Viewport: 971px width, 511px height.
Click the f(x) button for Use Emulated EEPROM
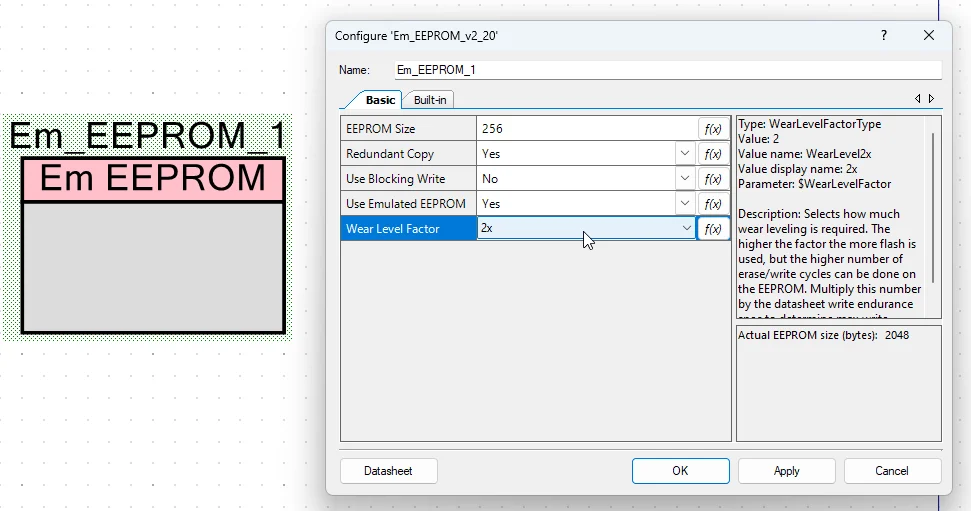tap(713, 204)
